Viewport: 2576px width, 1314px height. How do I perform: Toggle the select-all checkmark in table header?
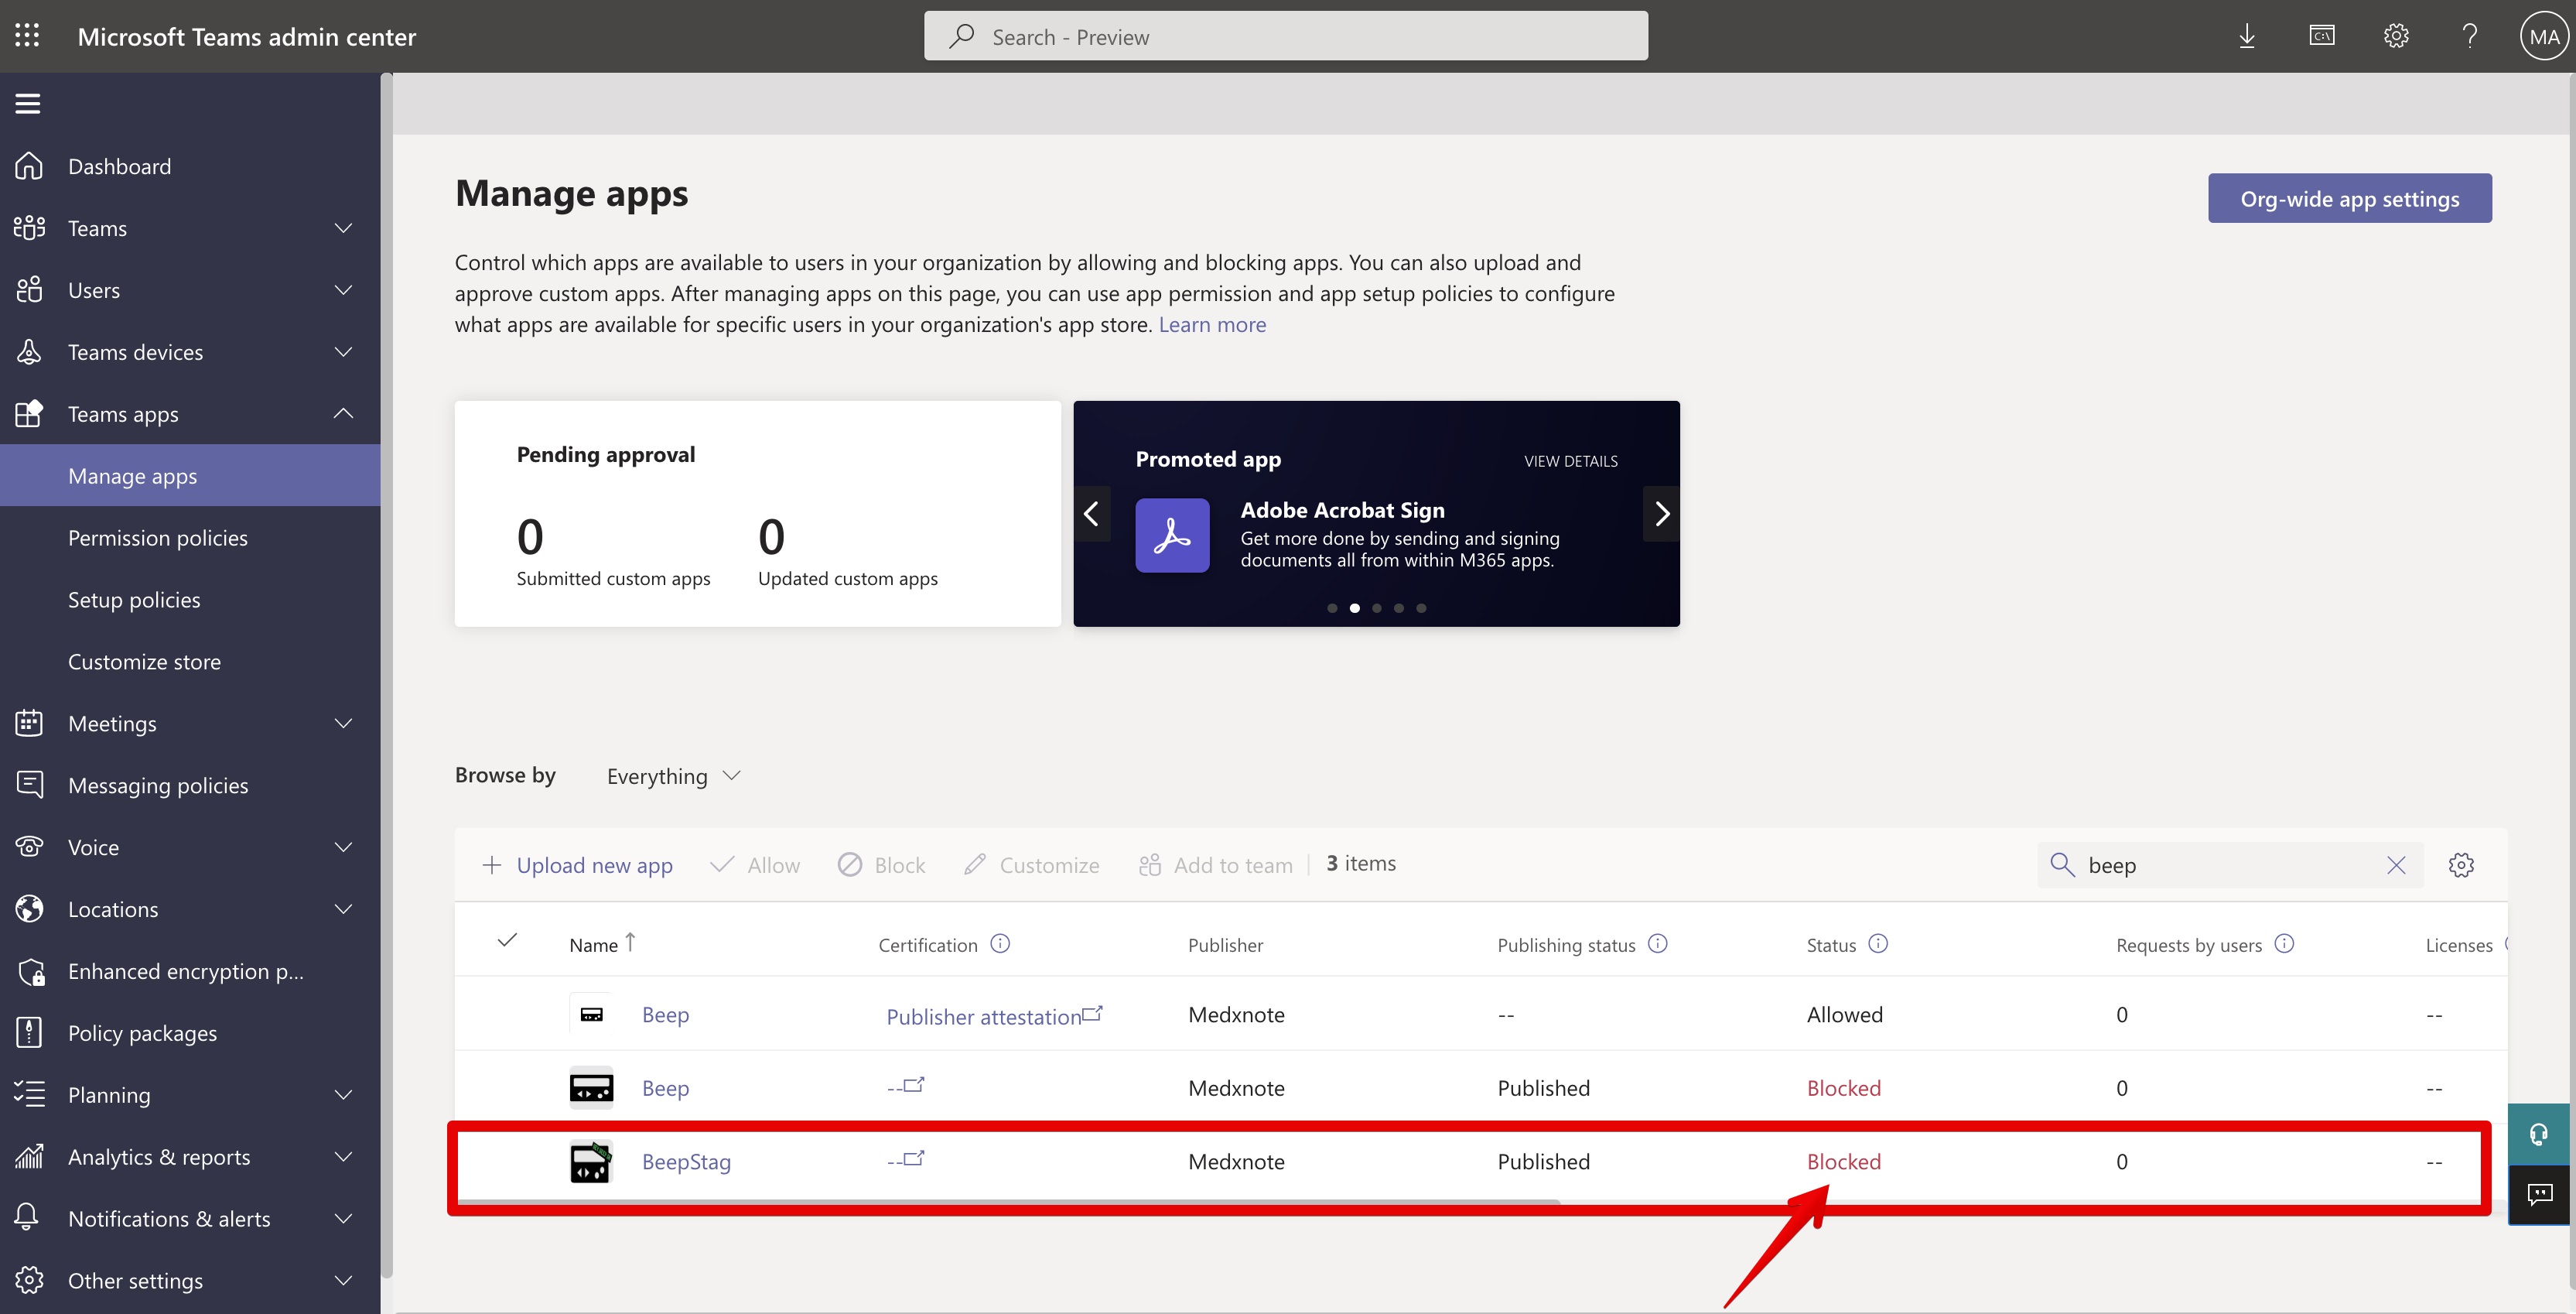pos(507,940)
